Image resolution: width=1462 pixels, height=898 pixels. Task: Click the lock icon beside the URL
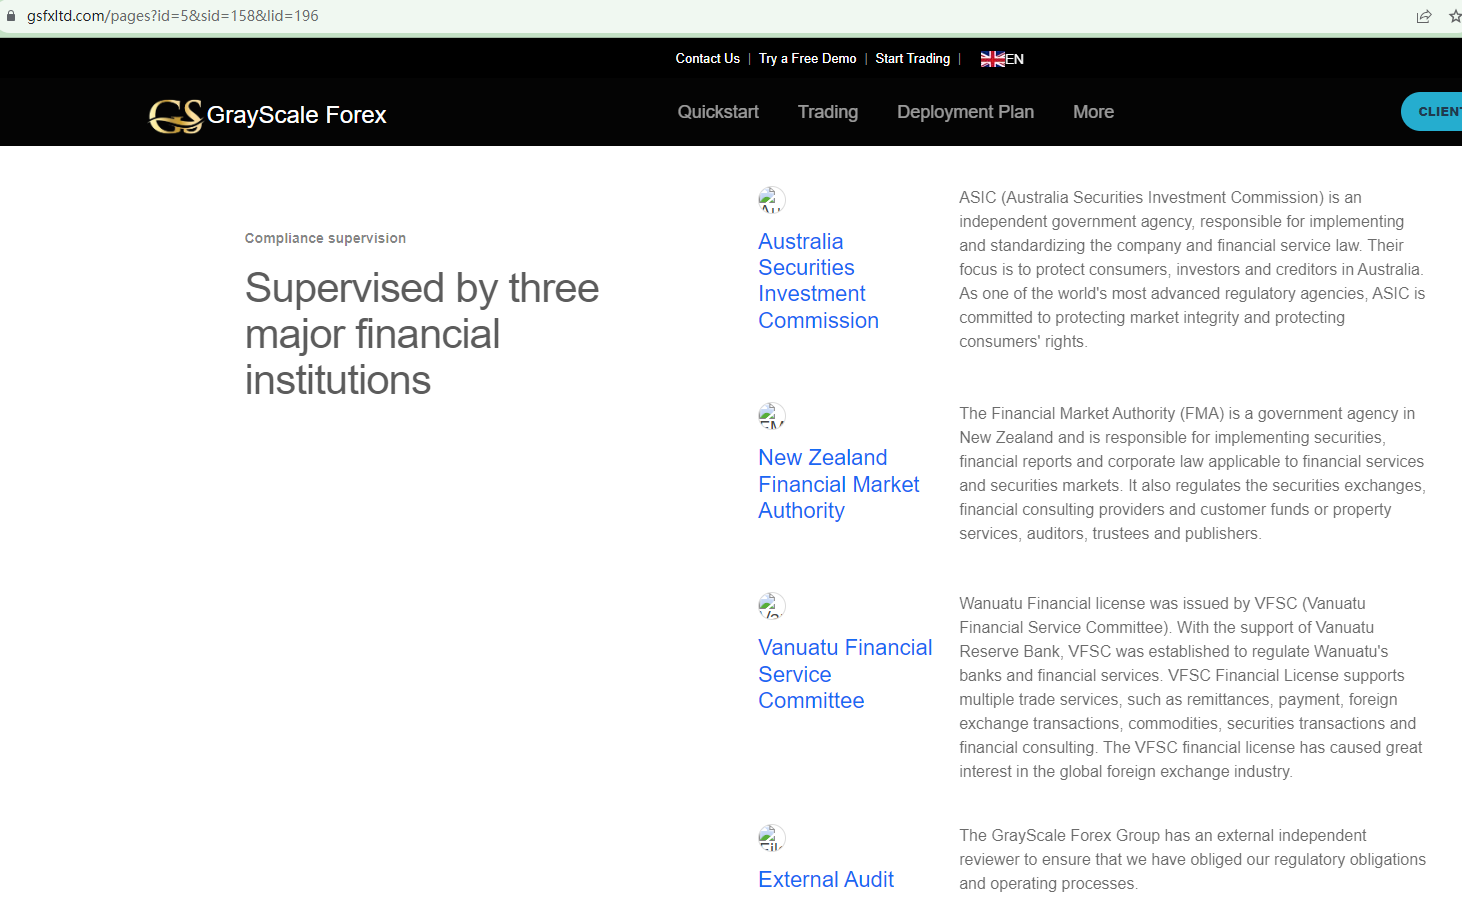(11, 16)
